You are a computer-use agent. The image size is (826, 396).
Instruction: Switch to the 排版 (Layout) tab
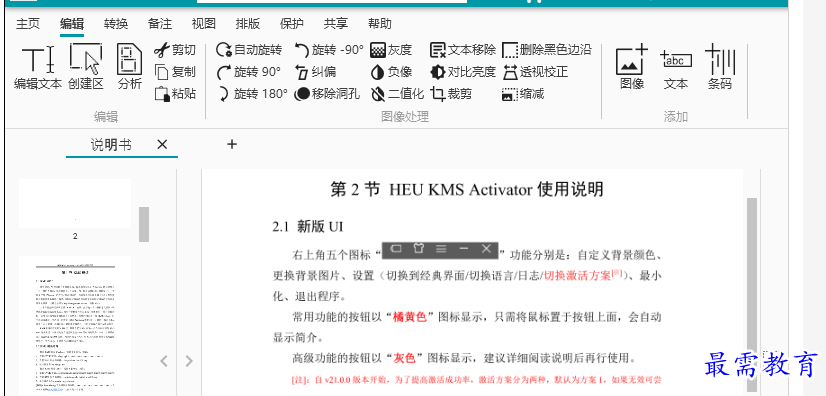coord(248,24)
